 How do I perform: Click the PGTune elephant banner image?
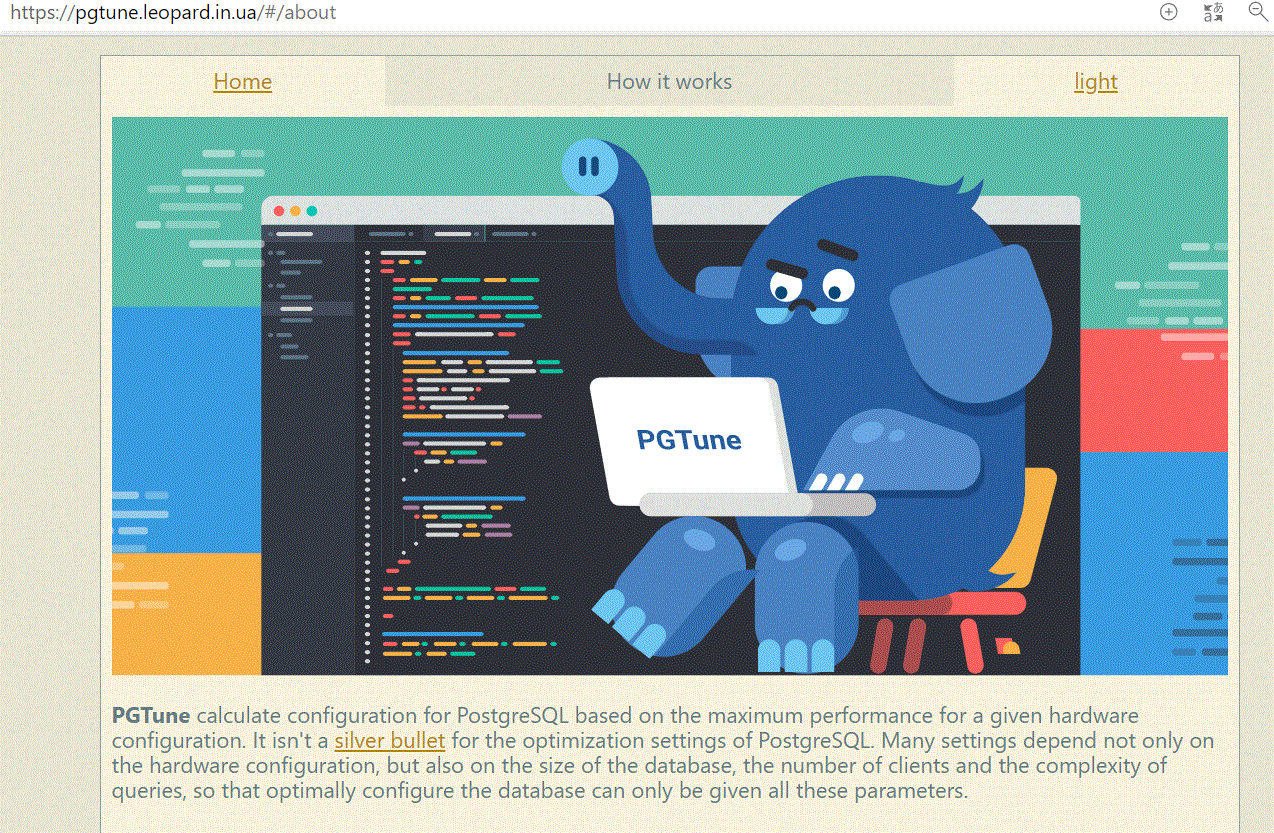pos(669,396)
